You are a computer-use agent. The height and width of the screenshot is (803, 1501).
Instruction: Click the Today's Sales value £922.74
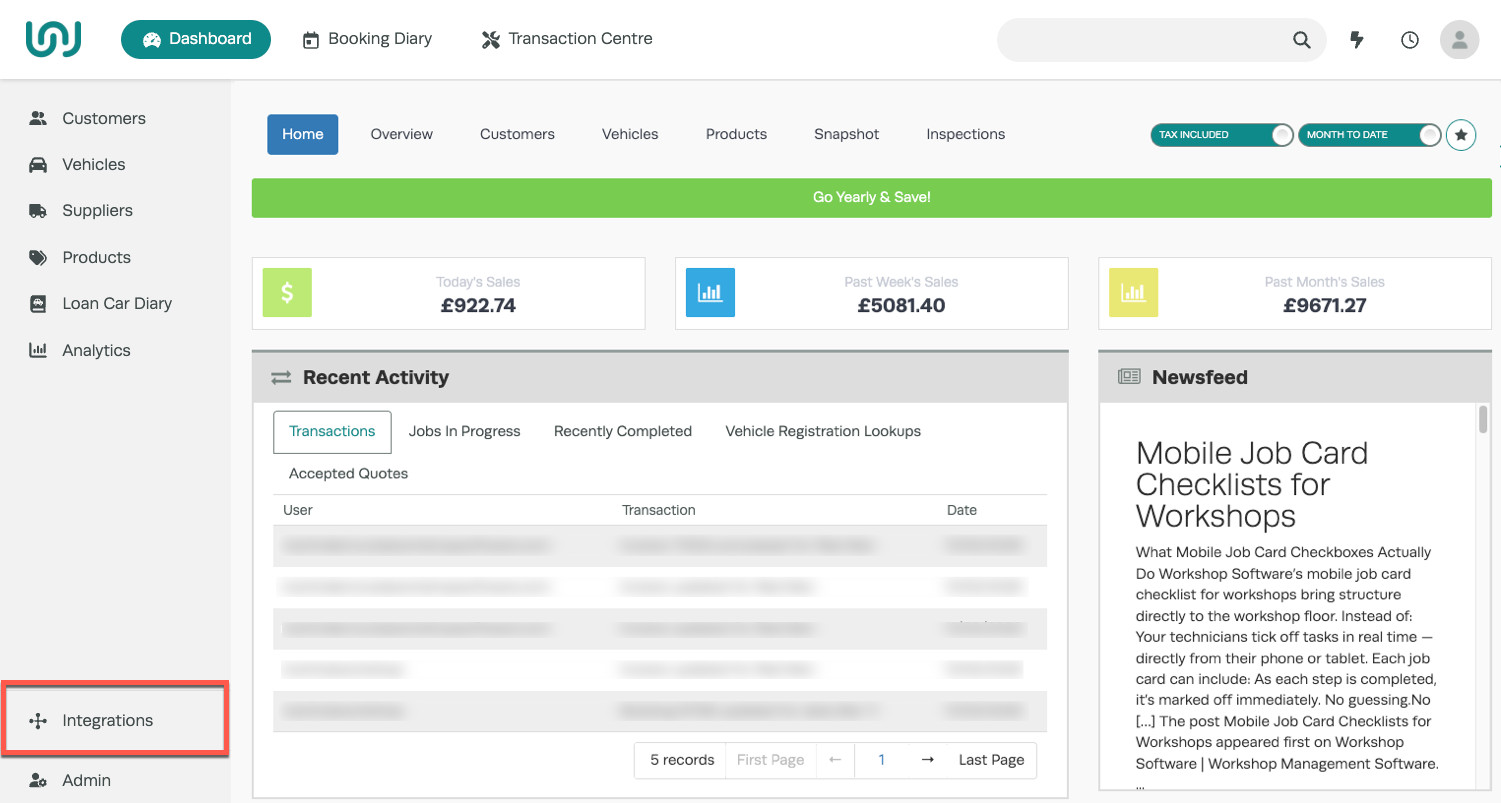[x=478, y=306]
